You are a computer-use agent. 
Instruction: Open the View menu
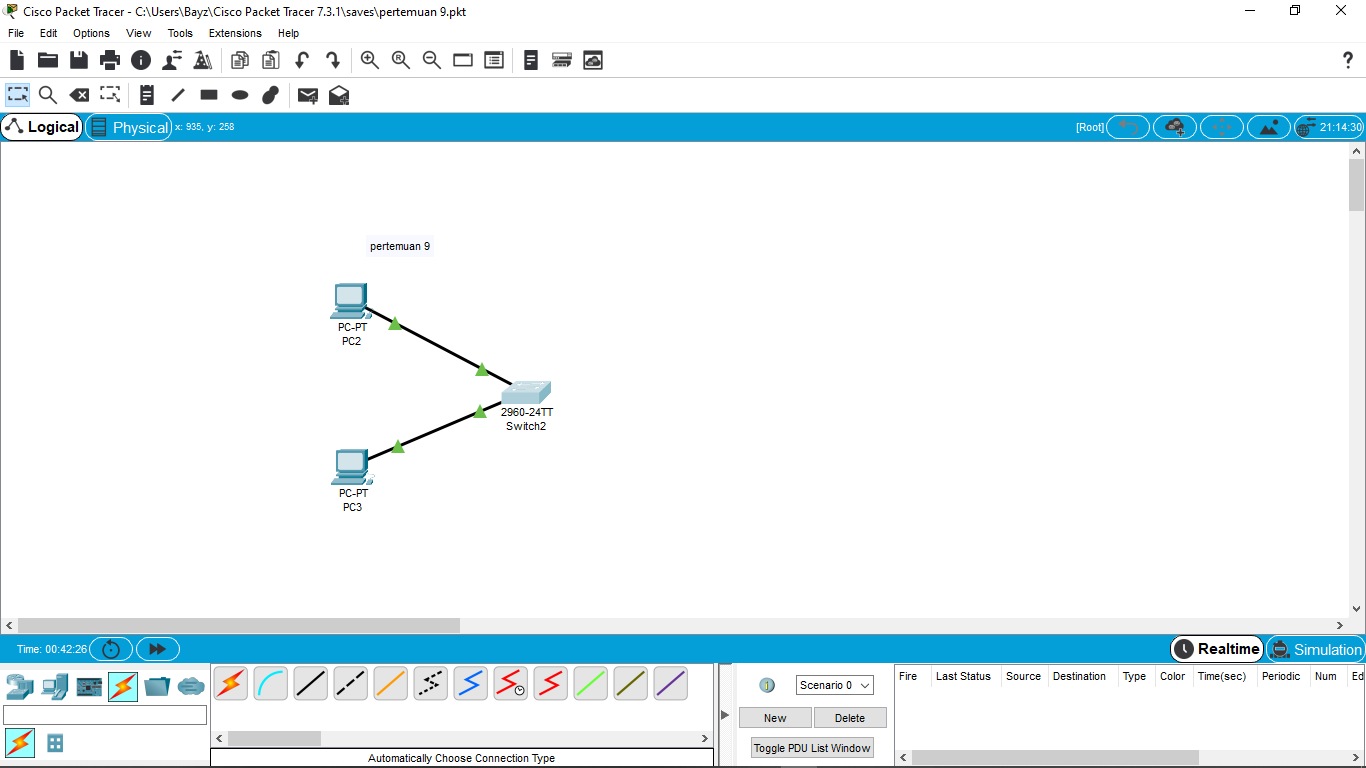coord(139,33)
